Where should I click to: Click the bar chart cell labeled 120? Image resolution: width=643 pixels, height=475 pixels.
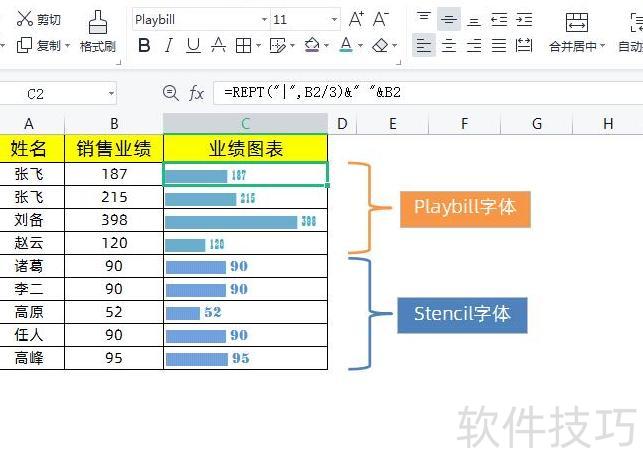pos(245,243)
